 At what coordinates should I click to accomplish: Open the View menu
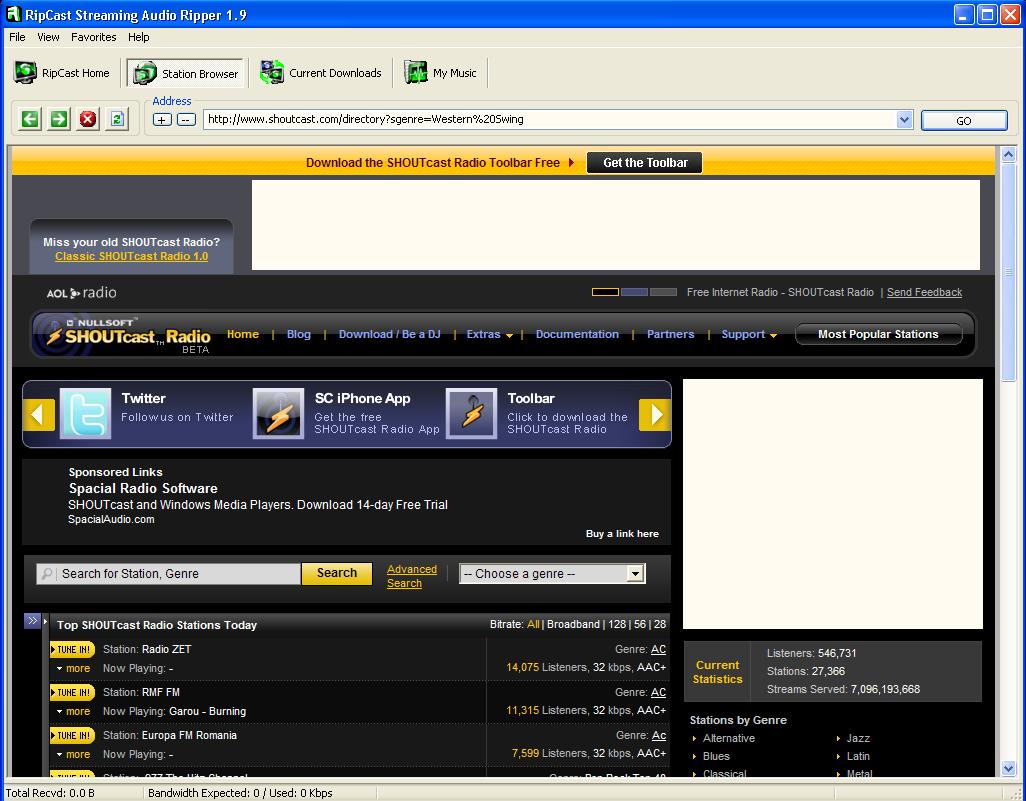(x=48, y=37)
